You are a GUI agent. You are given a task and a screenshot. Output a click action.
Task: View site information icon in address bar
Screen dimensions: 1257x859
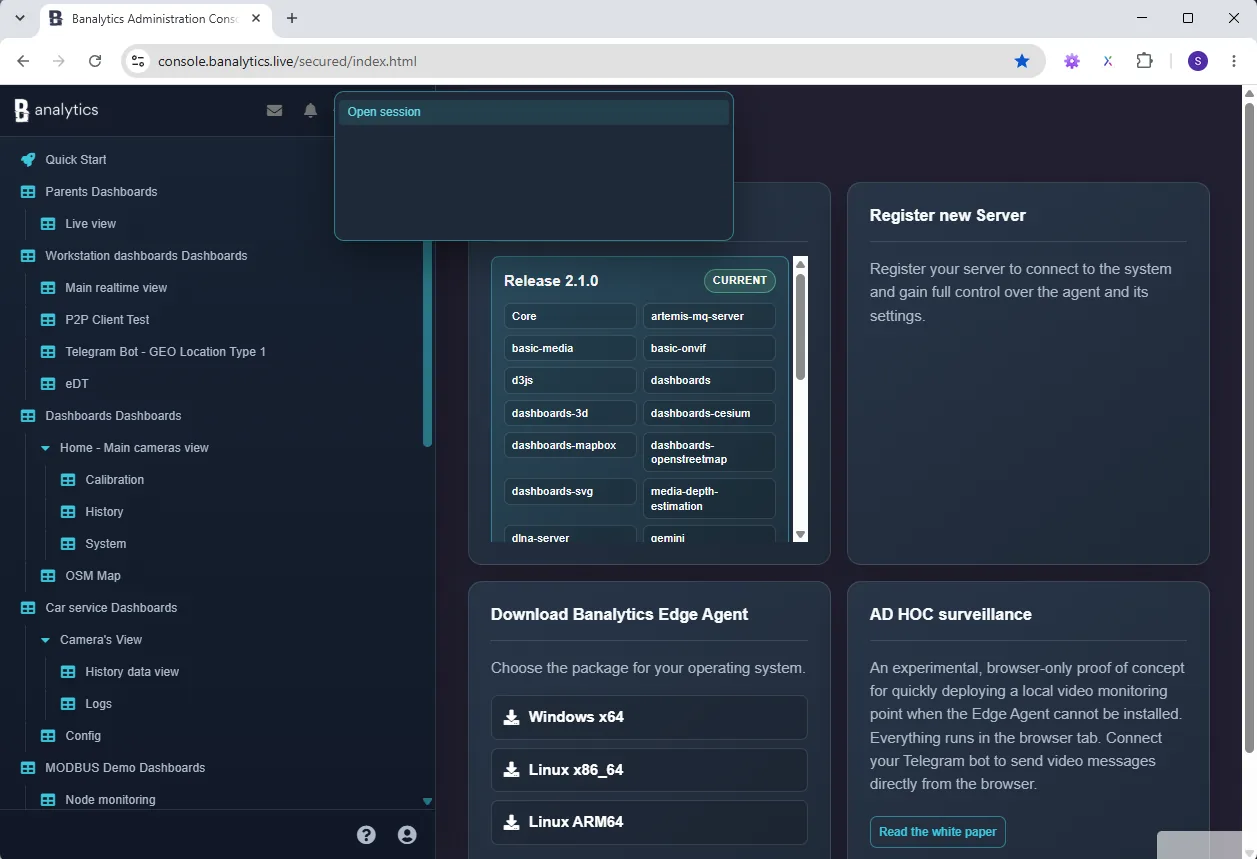[x=138, y=61]
